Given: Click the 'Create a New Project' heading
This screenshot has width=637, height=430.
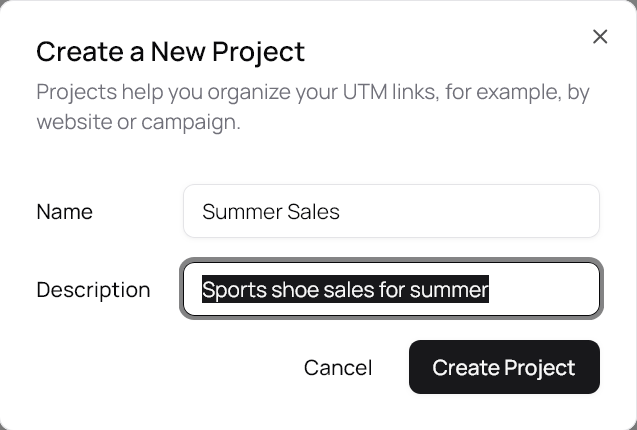Looking at the screenshot, I should 170,51.
